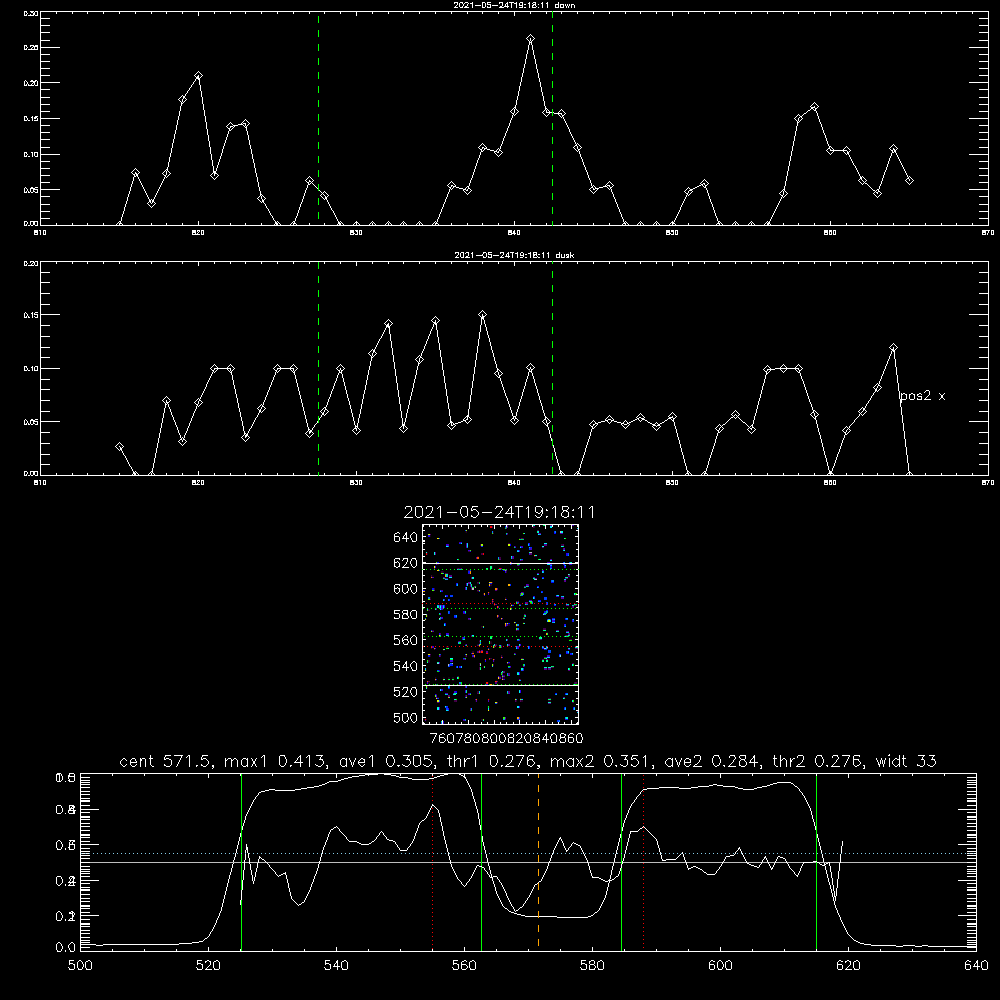The width and height of the screenshot is (1000, 1000).
Task: Click the 500 label on bottom plot x-axis
Action: [80, 966]
